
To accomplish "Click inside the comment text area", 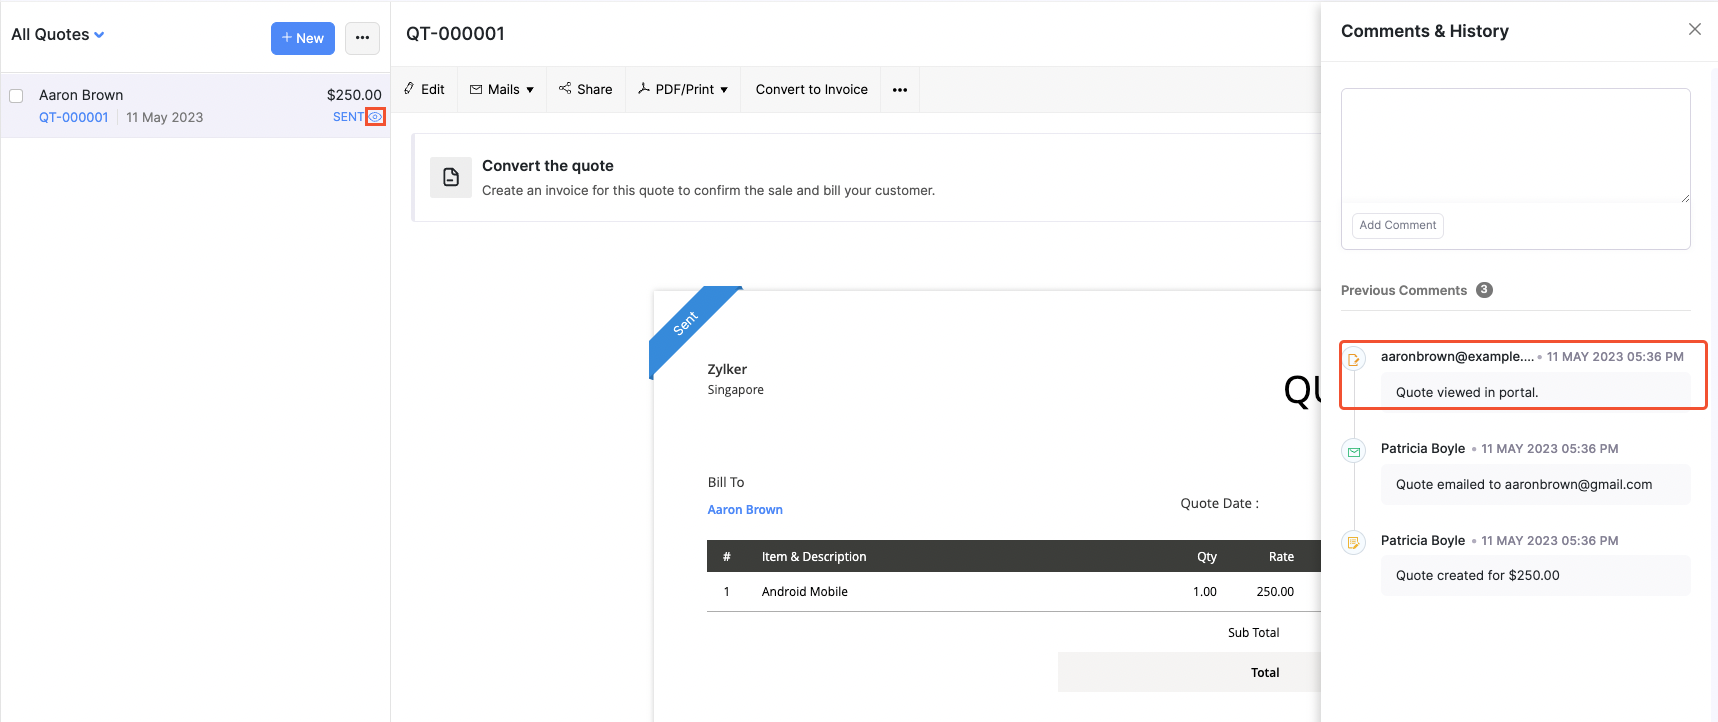I will coord(1515,146).
